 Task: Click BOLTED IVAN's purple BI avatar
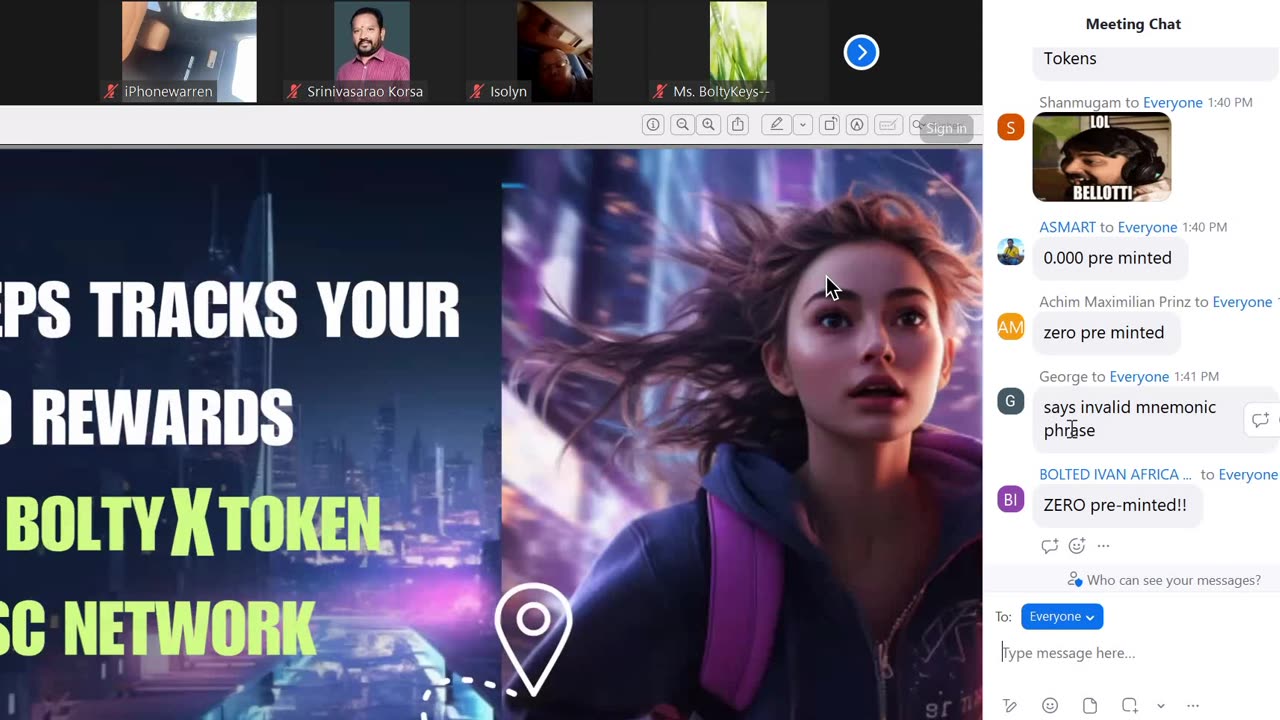[x=1010, y=499]
